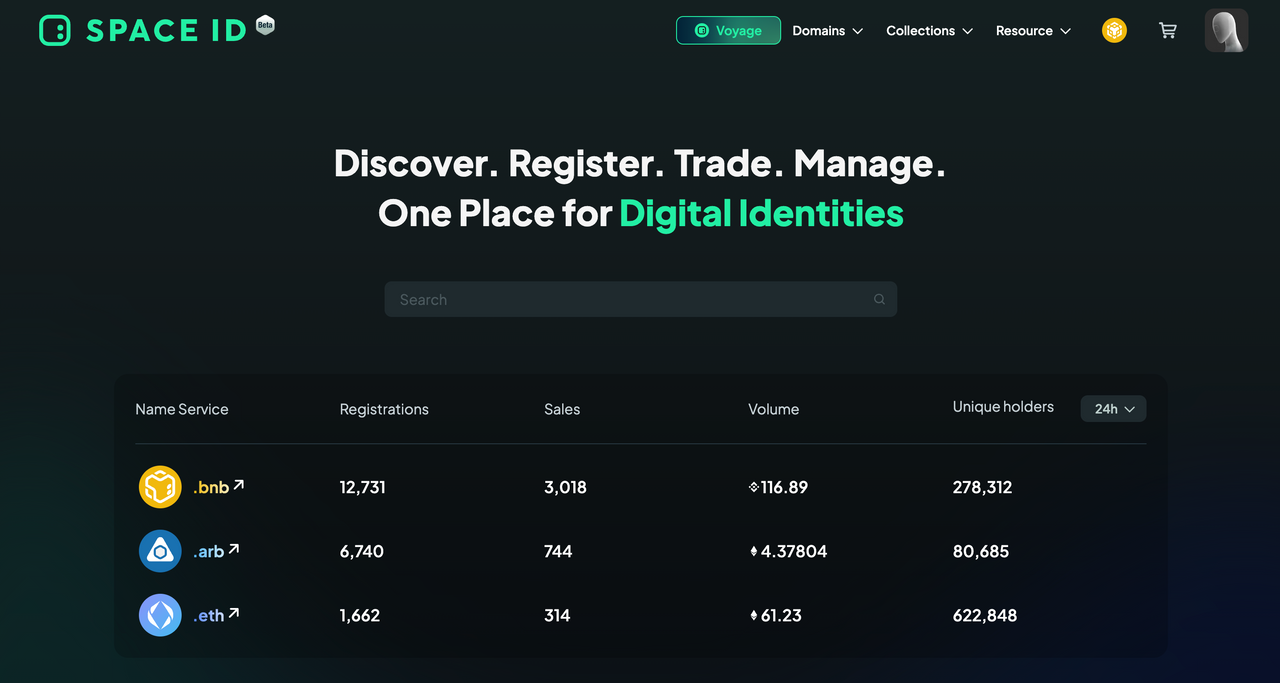The height and width of the screenshot is (683, 1280).
Task: Open the Voyage button
Action: click(x=728, y=30)
